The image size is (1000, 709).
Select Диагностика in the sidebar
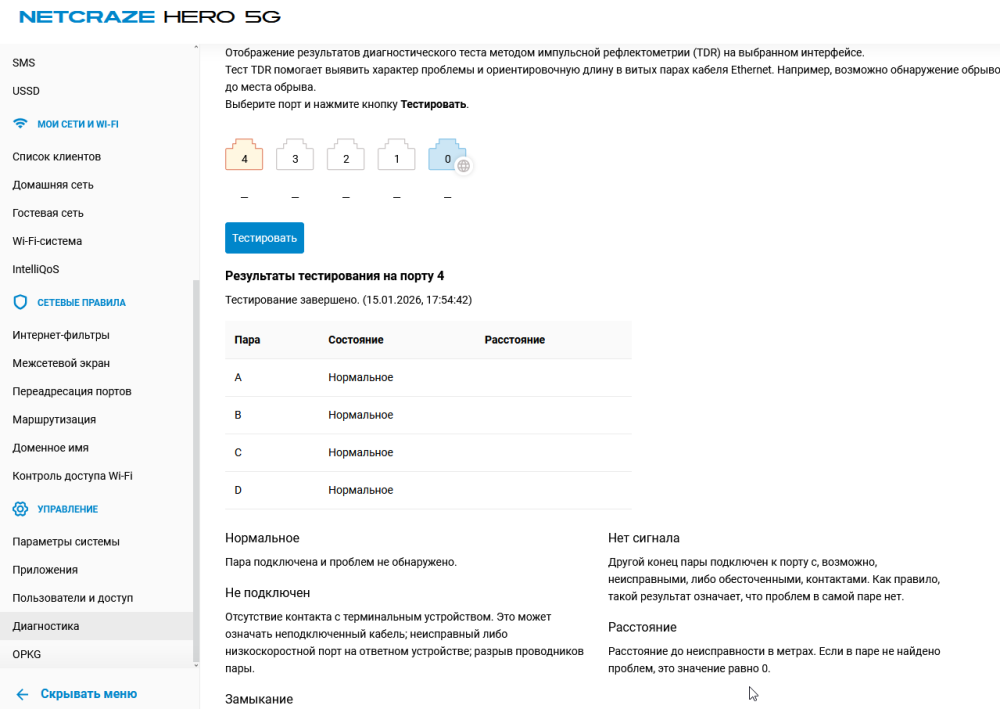(46, 625)
